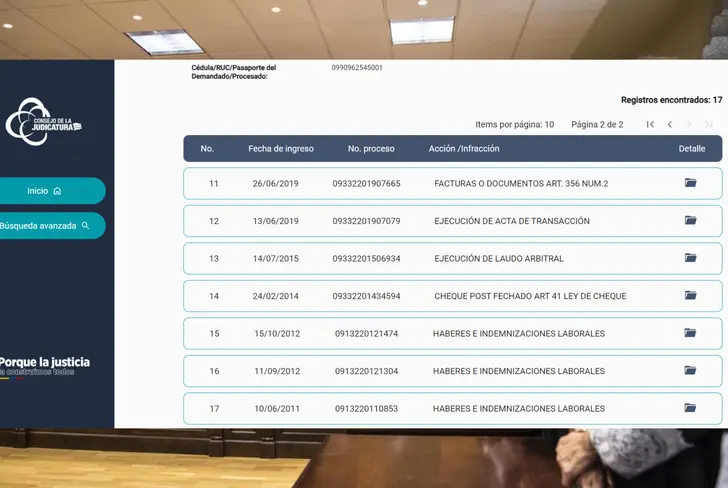728x488 pixels.
Task: Click Acción /Infracción column header
Action: 463,149
